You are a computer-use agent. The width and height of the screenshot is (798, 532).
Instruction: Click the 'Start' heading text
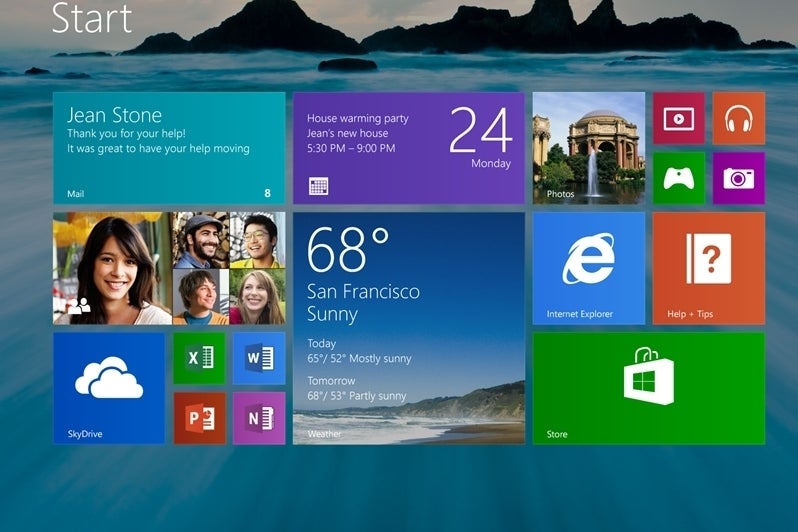click(92, 18)
